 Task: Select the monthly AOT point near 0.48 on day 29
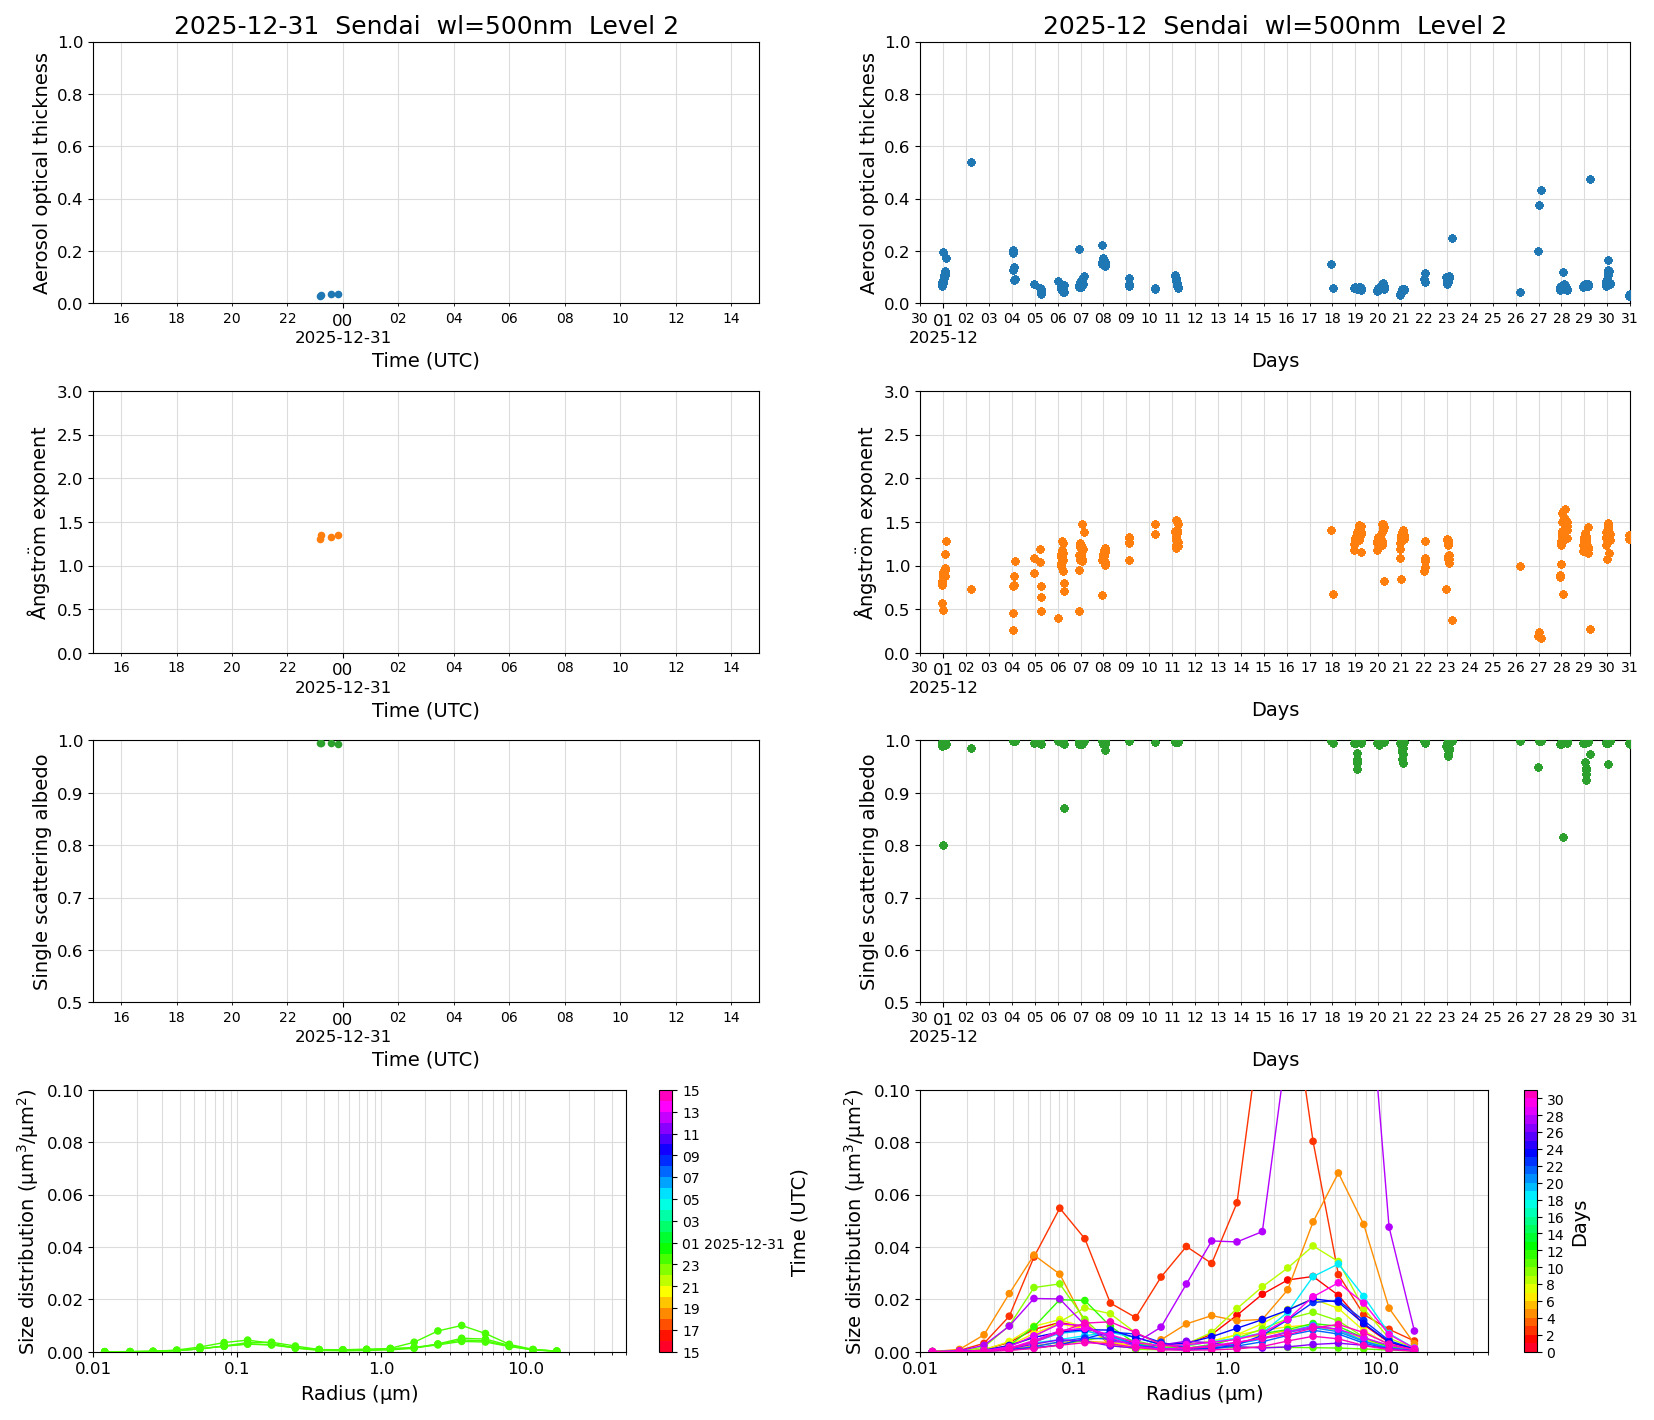[x=1590, y=180]
